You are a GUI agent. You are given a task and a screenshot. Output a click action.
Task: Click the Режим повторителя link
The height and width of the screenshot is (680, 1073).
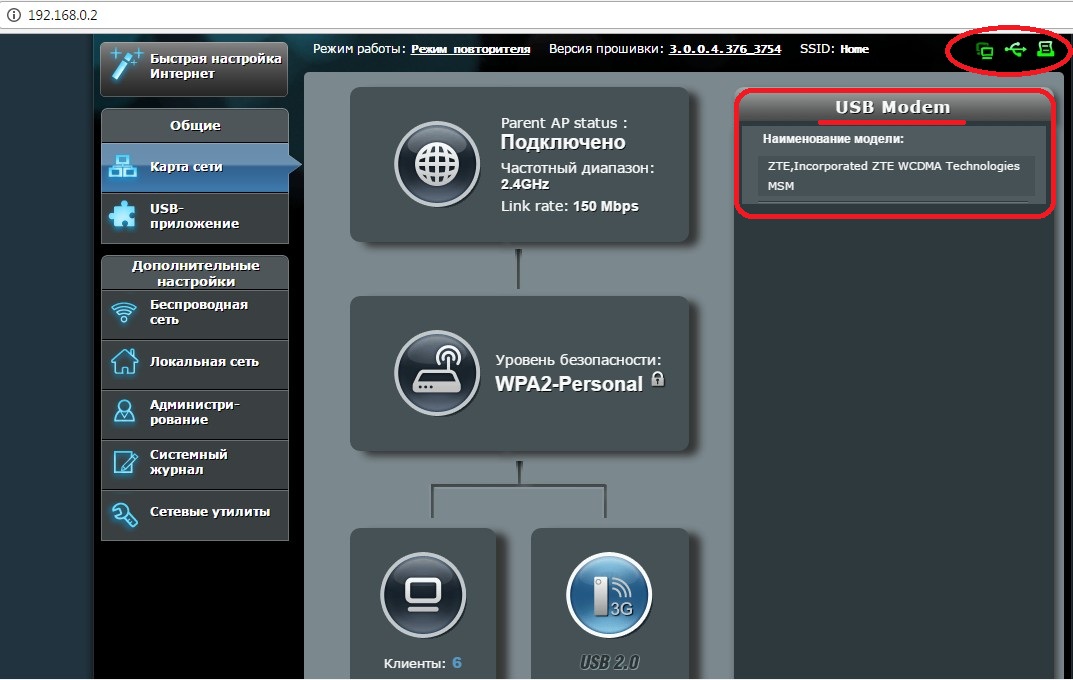470,49
